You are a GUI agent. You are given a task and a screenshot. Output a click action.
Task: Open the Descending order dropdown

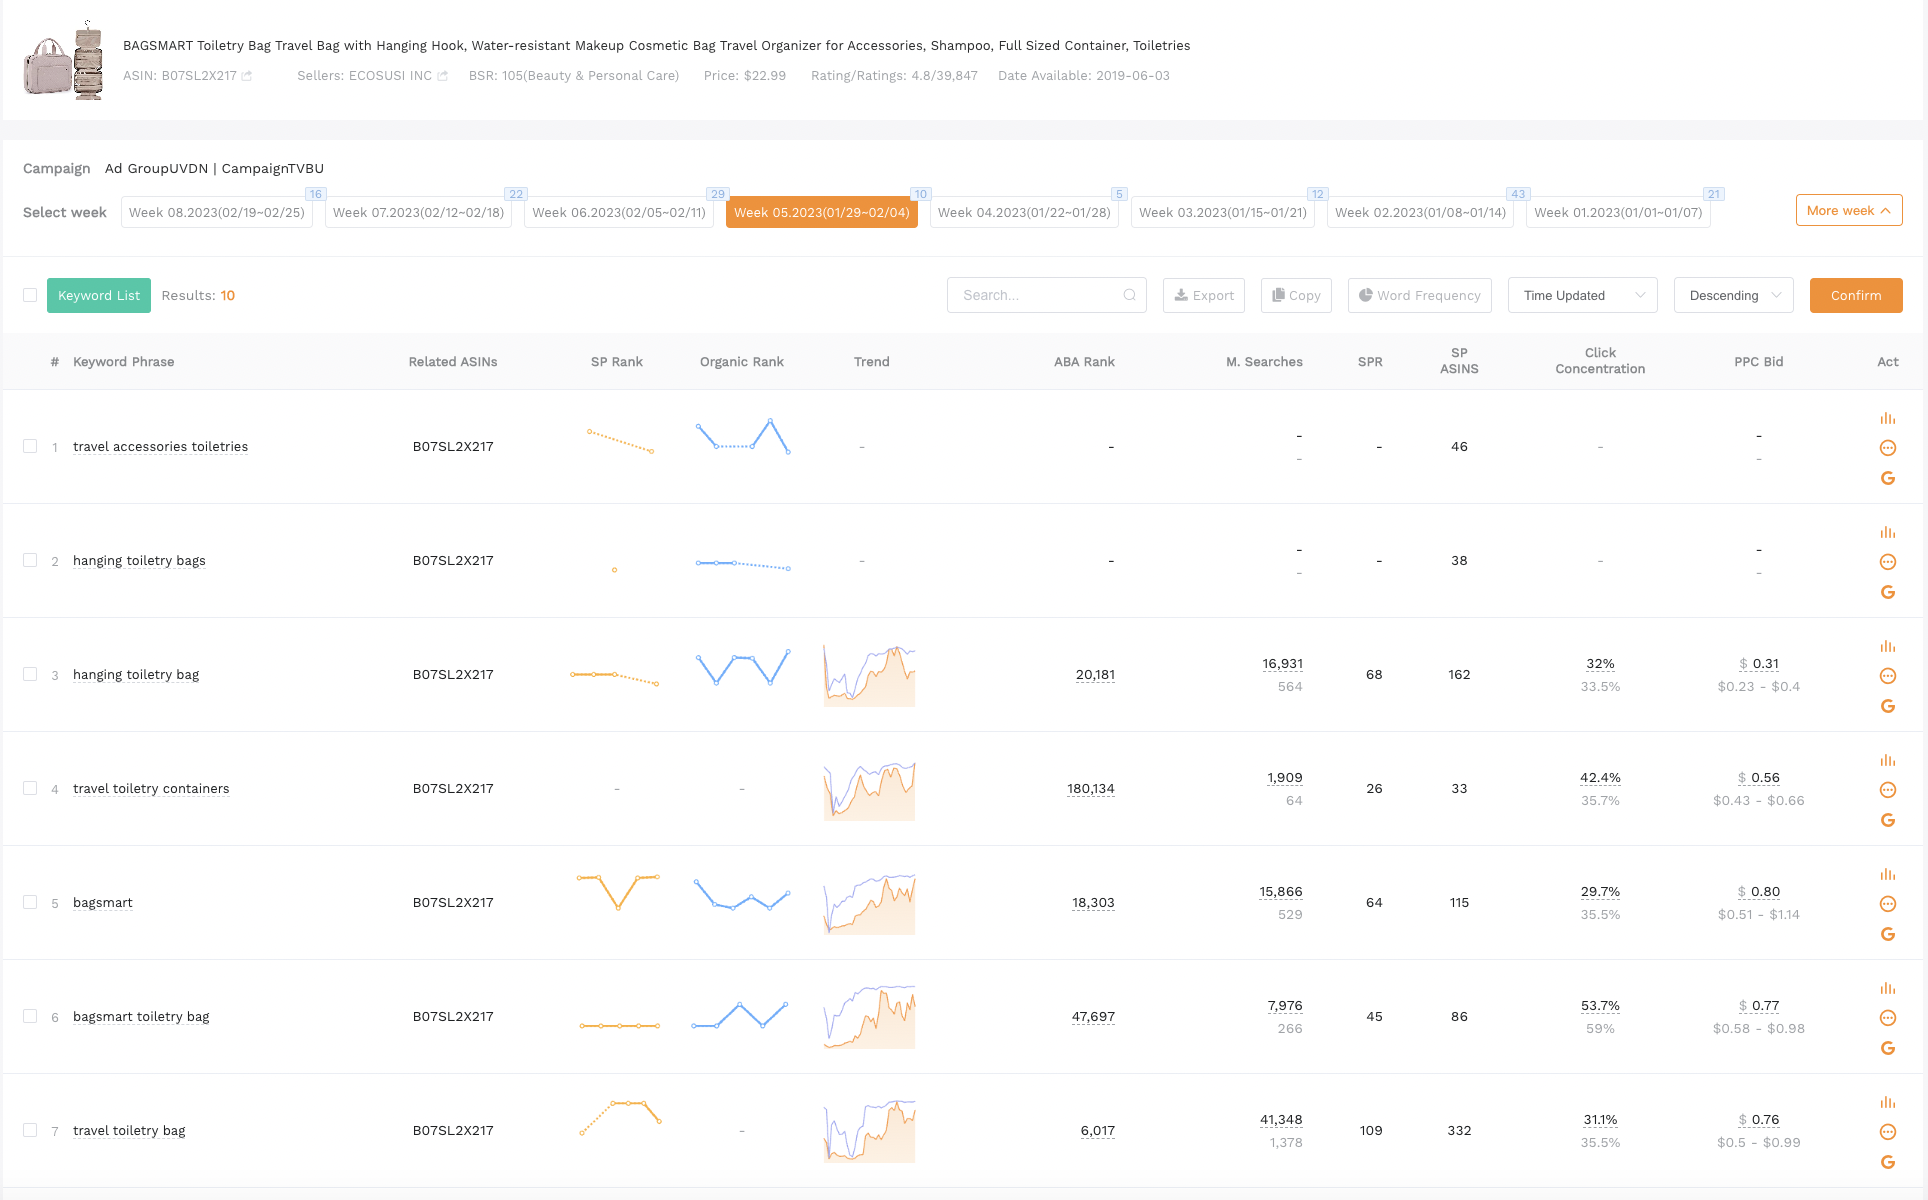pyautogui.click(x=1733, y=295)
